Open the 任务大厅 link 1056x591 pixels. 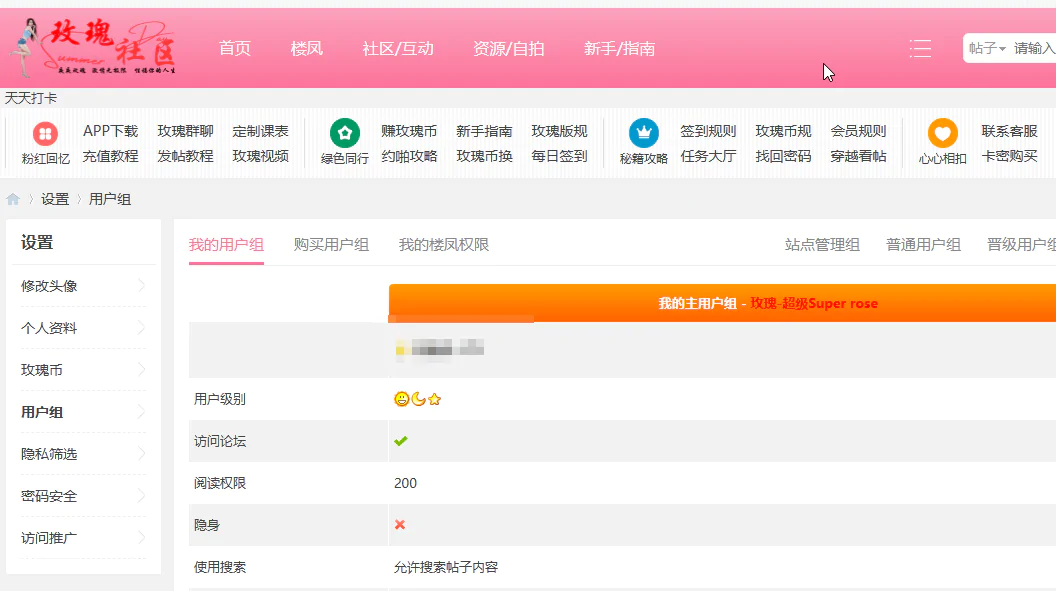point(708,156)
